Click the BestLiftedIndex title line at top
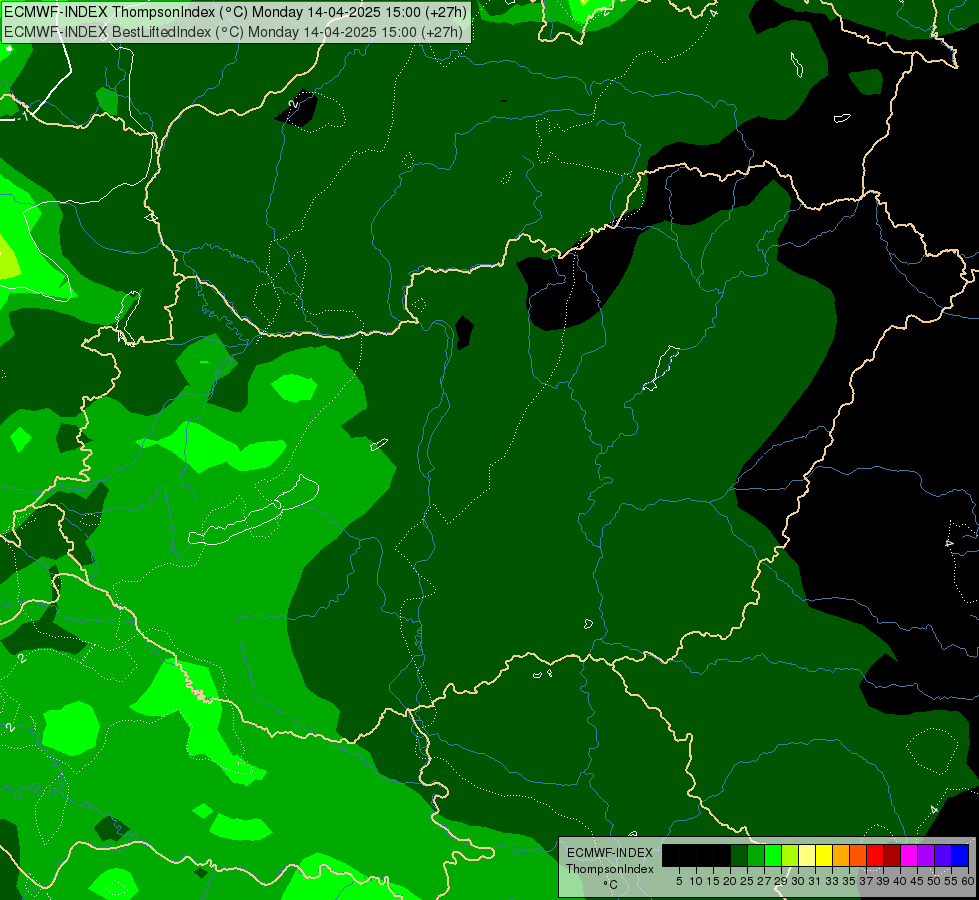This screenshot has height=900, width=979. click(233, 31)
